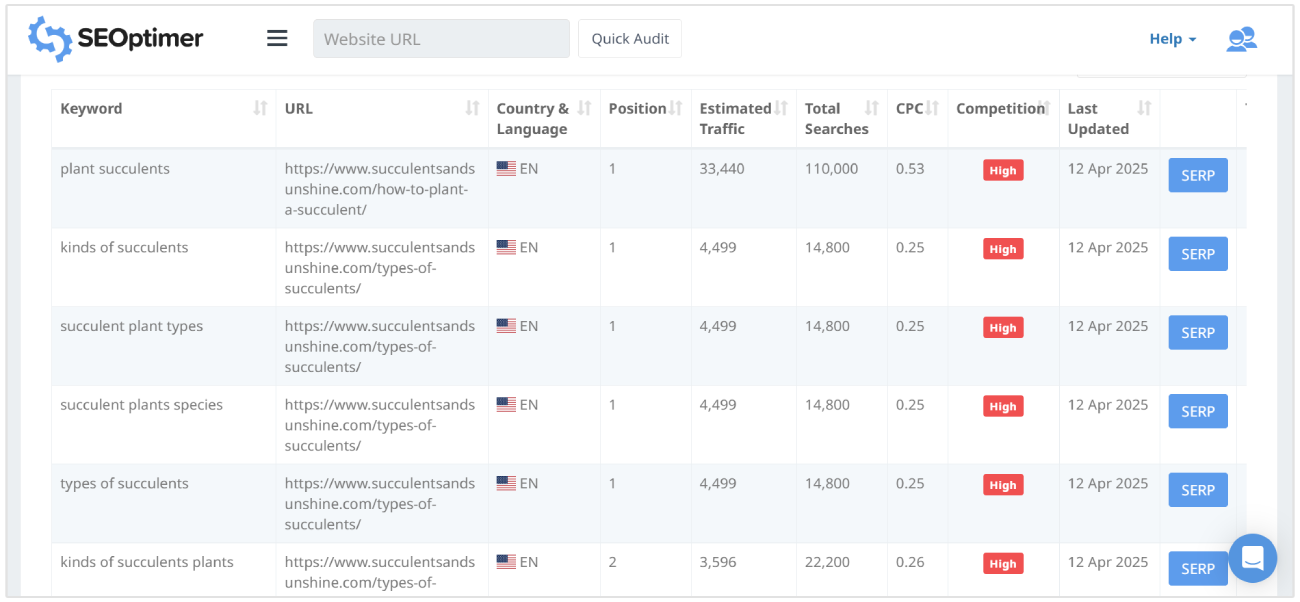1300x602 pixels.
Task: Click the Website URL input field
Action: click(441, 38)
